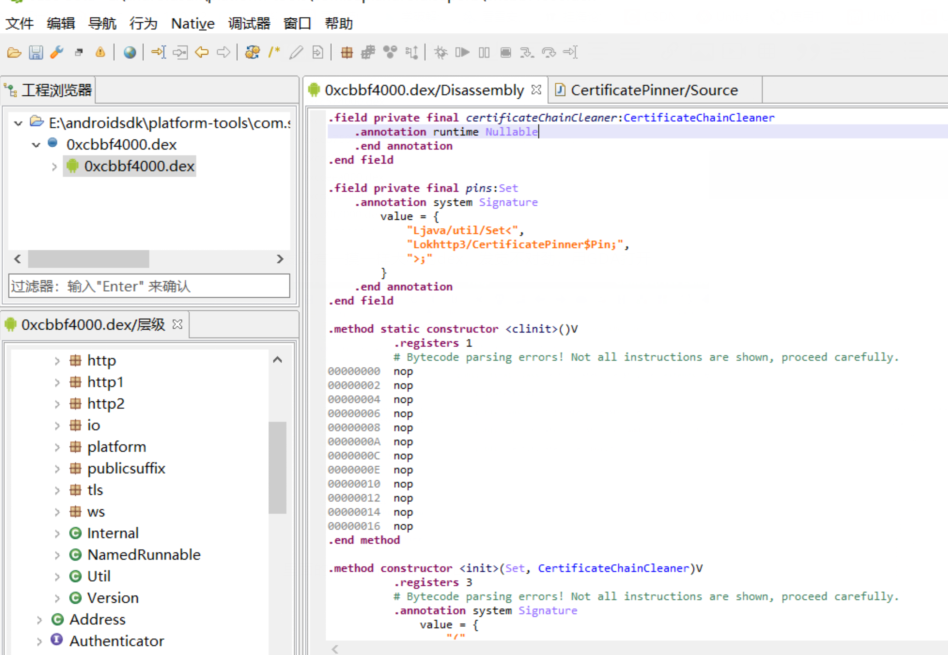The width and height of the screenshot is (948, 655).
Task: Click the yellow back arrow icon
Action: [x=202, y=52]
